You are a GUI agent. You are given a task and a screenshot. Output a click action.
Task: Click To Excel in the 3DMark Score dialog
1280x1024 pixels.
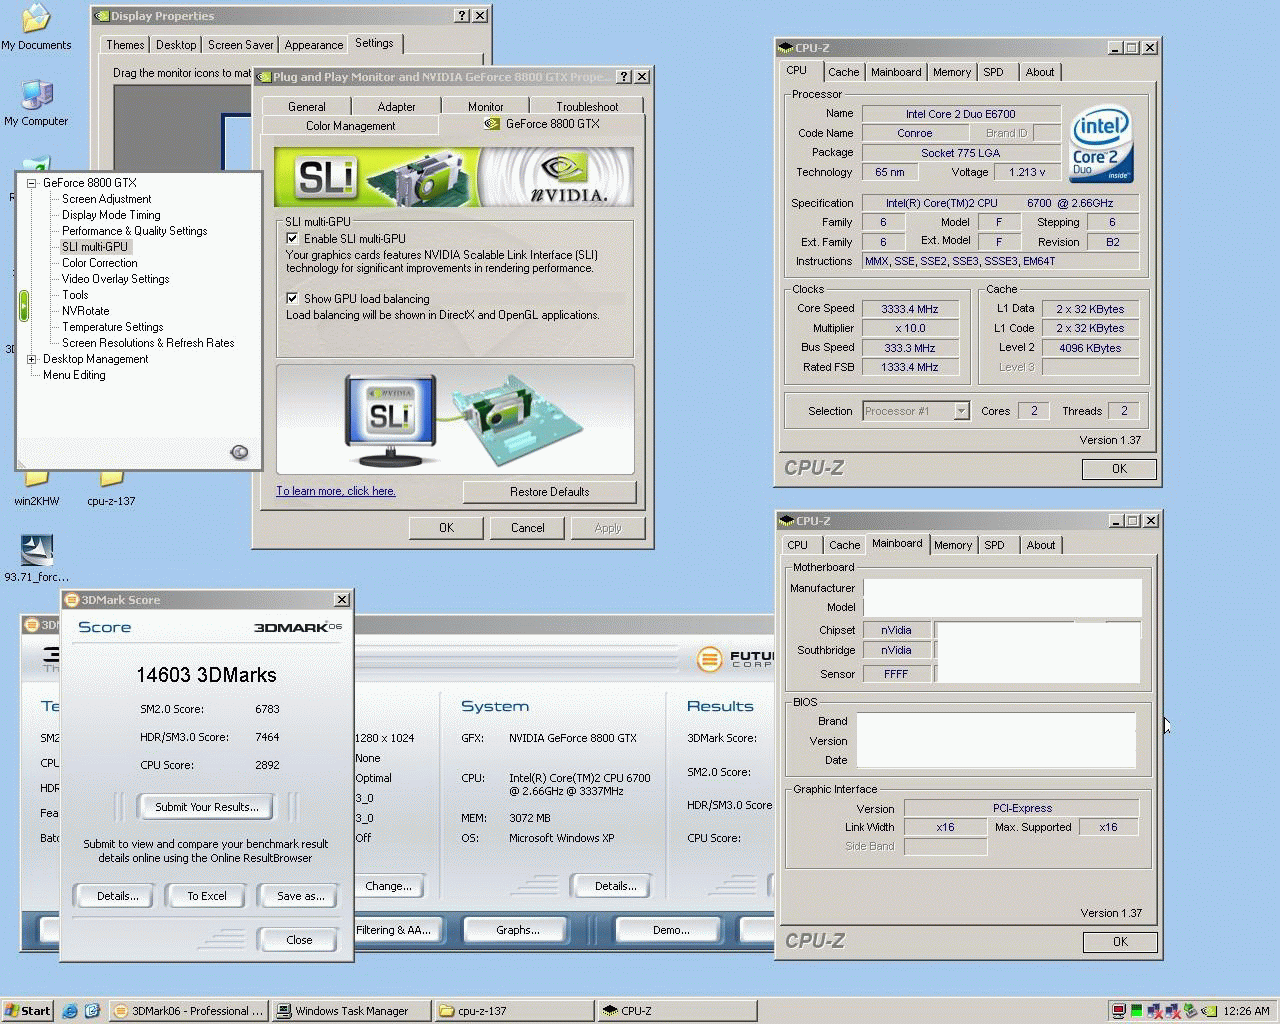[x=207, y=896]
